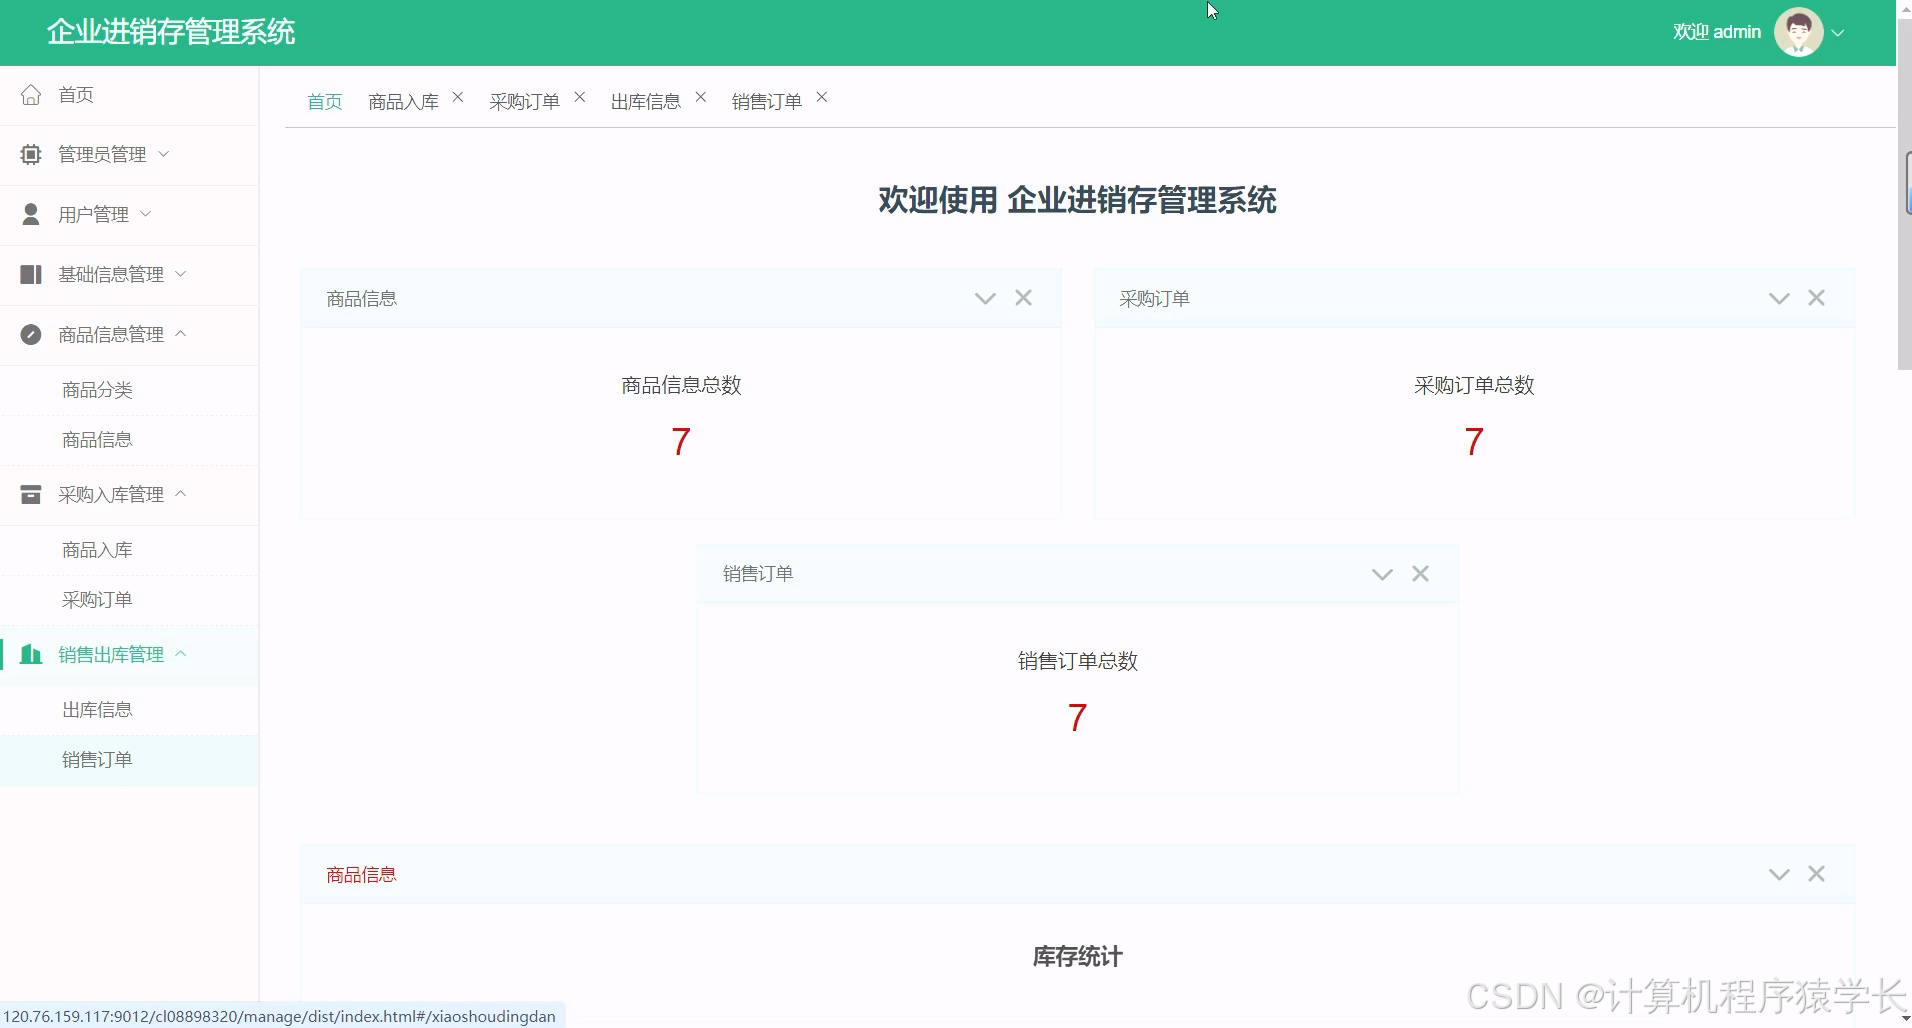Switch to the 商品入库 tab
1912x1028 pixels.
(x=403, y=100)
